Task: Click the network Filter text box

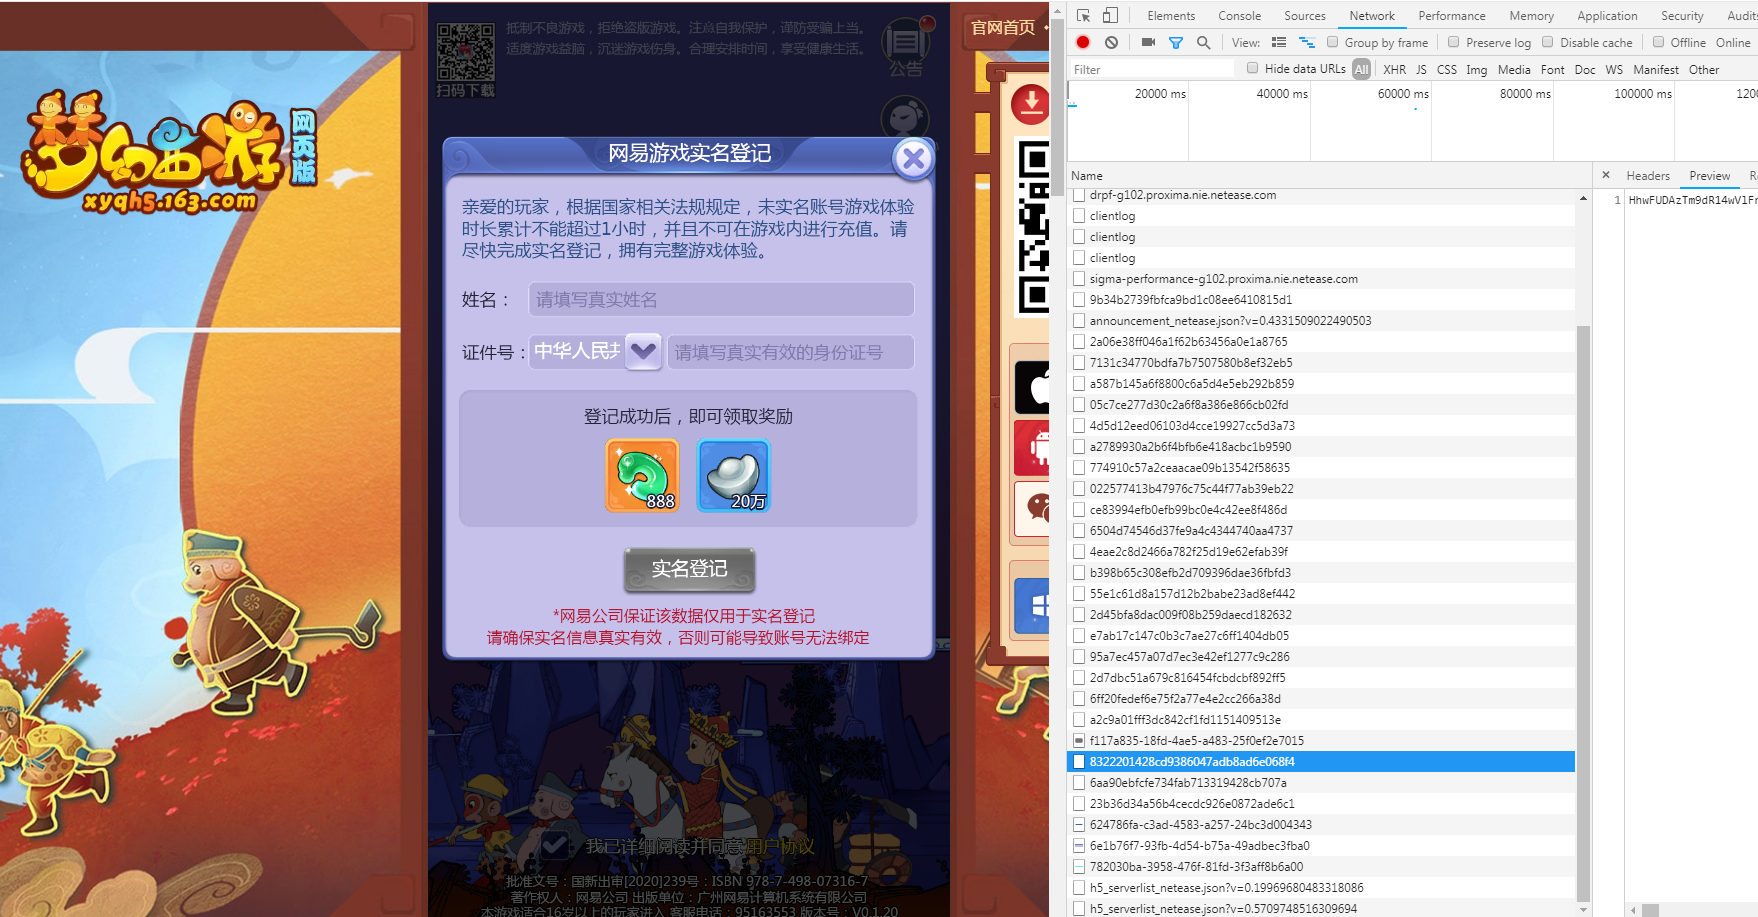Action: (1152, 69)
